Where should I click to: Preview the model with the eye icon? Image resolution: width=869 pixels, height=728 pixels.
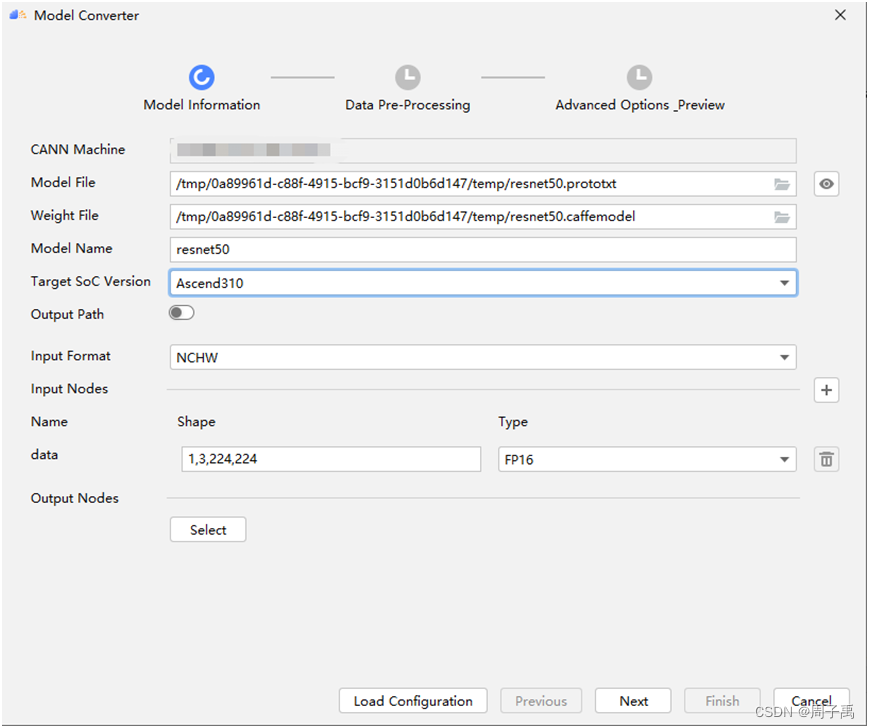point(826,183)
